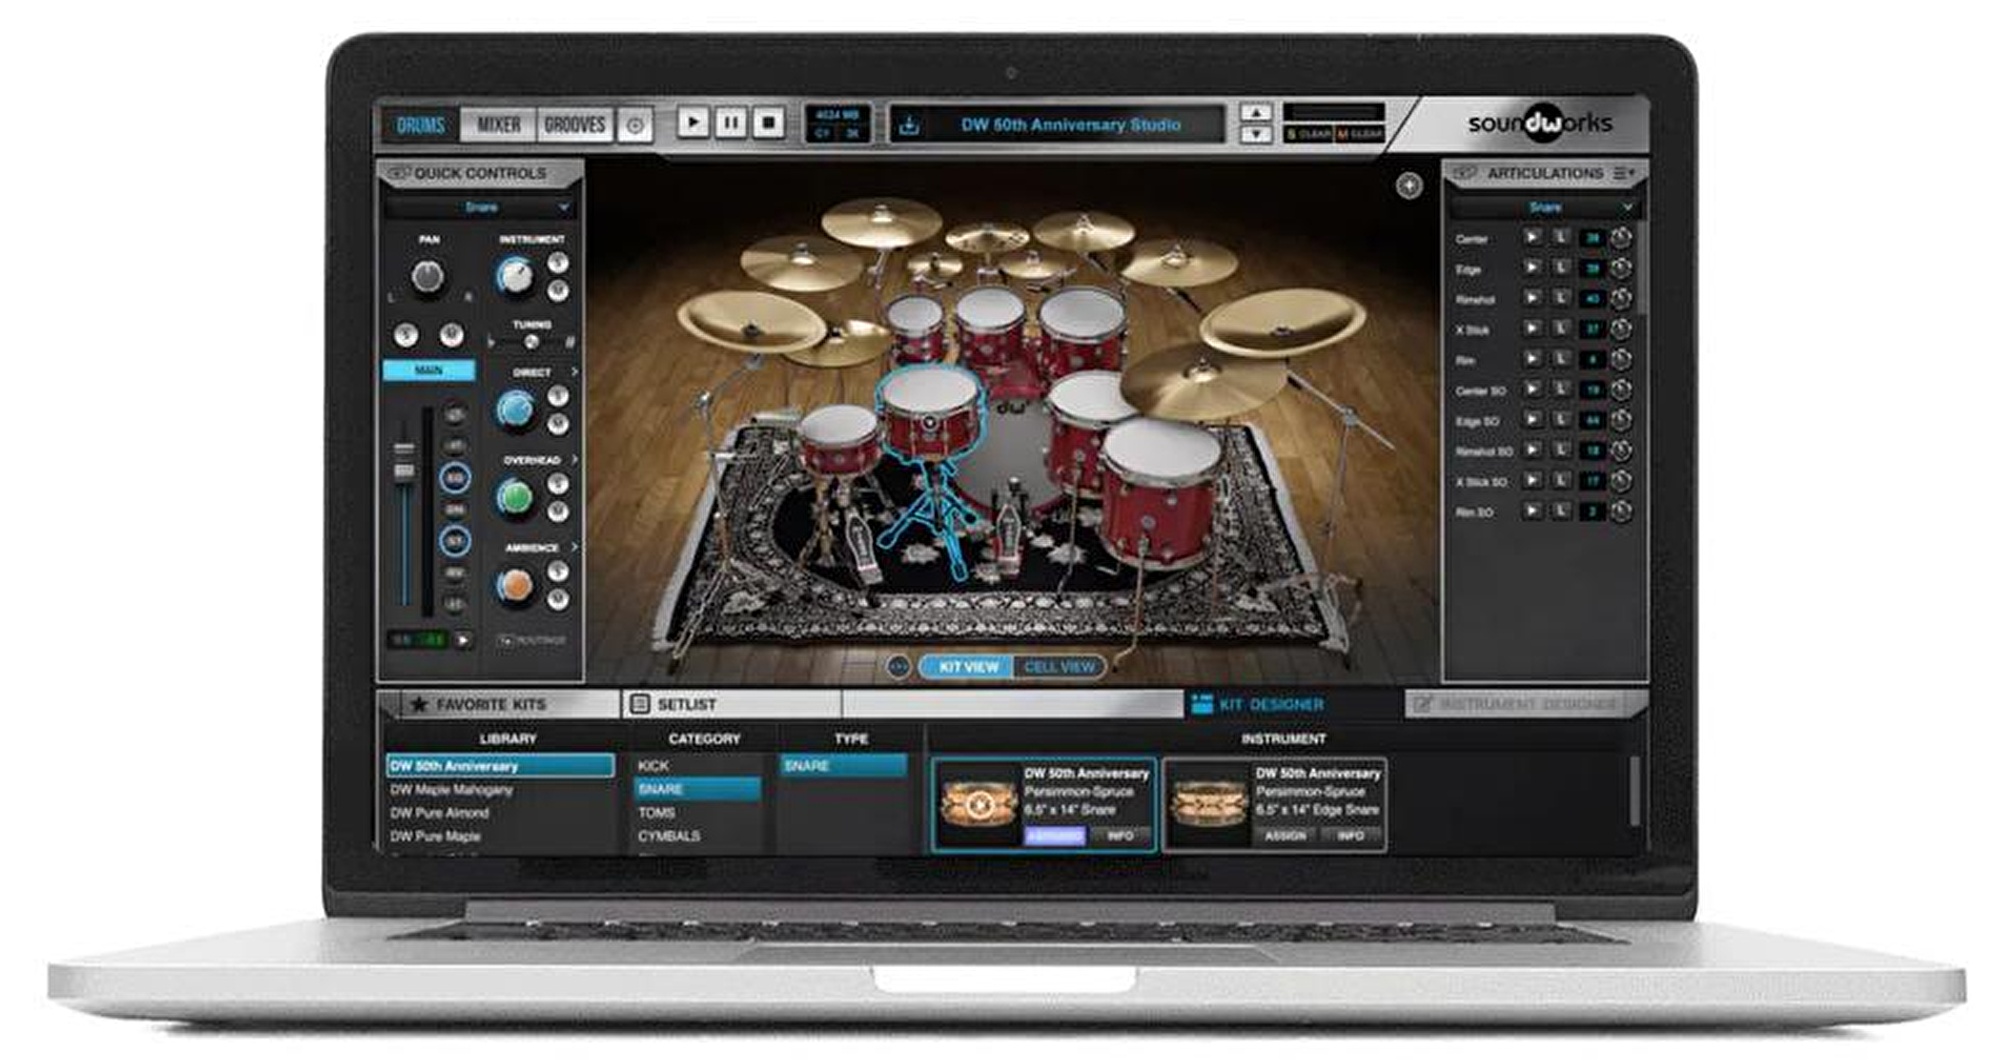
Task: Click Info on the Edge Snare card
Action: [x=1350, y=835]
